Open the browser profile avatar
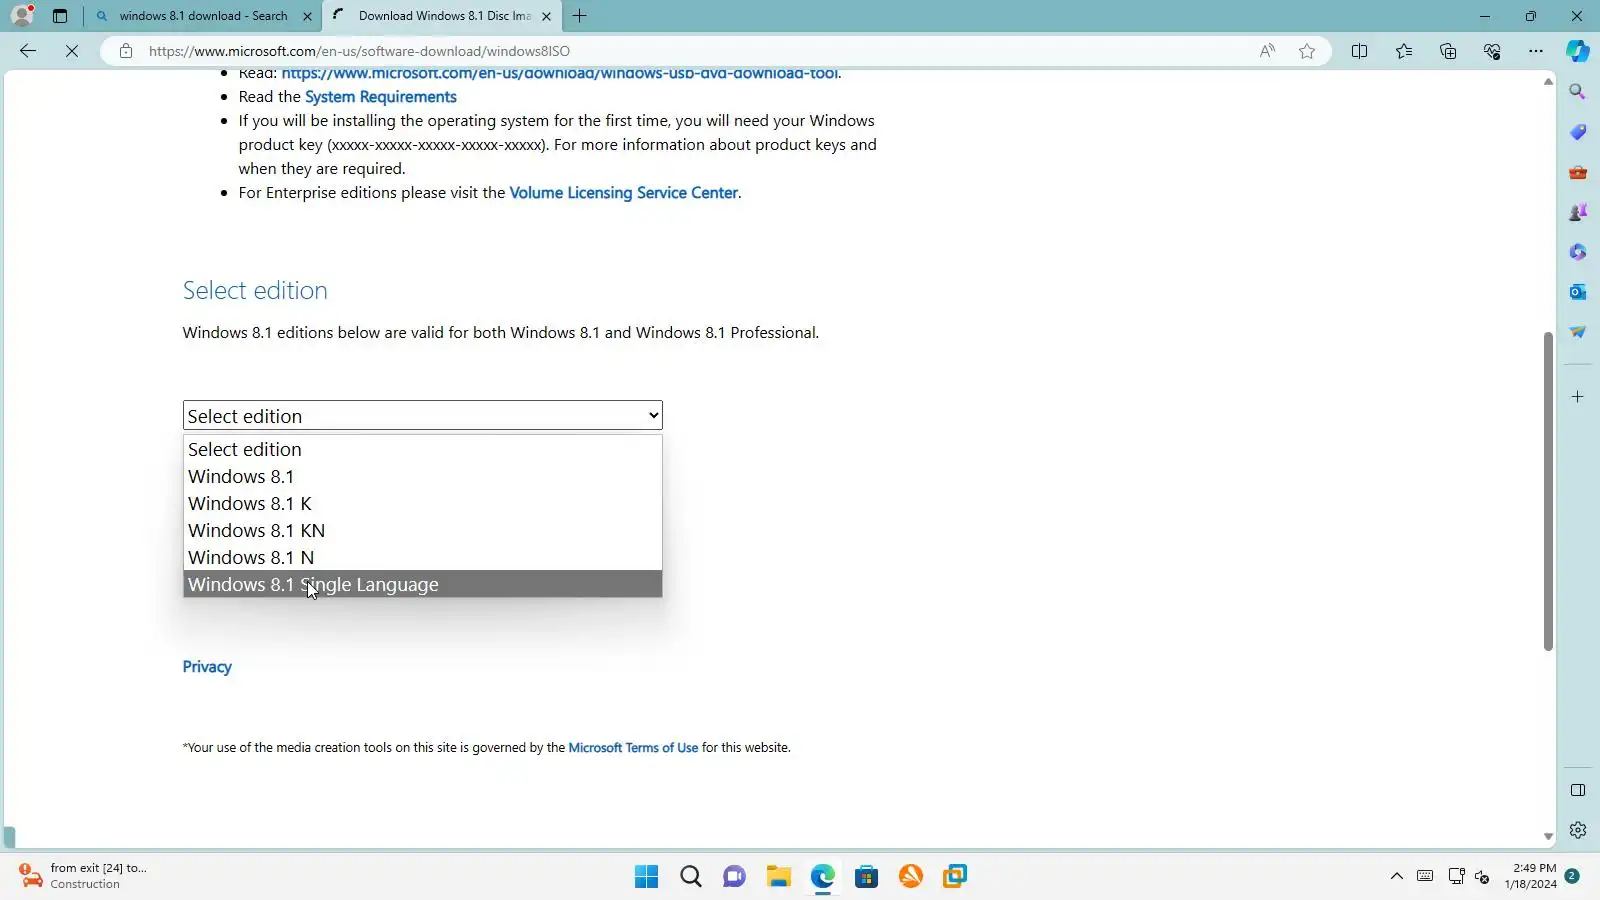 [x=22, y=15]
